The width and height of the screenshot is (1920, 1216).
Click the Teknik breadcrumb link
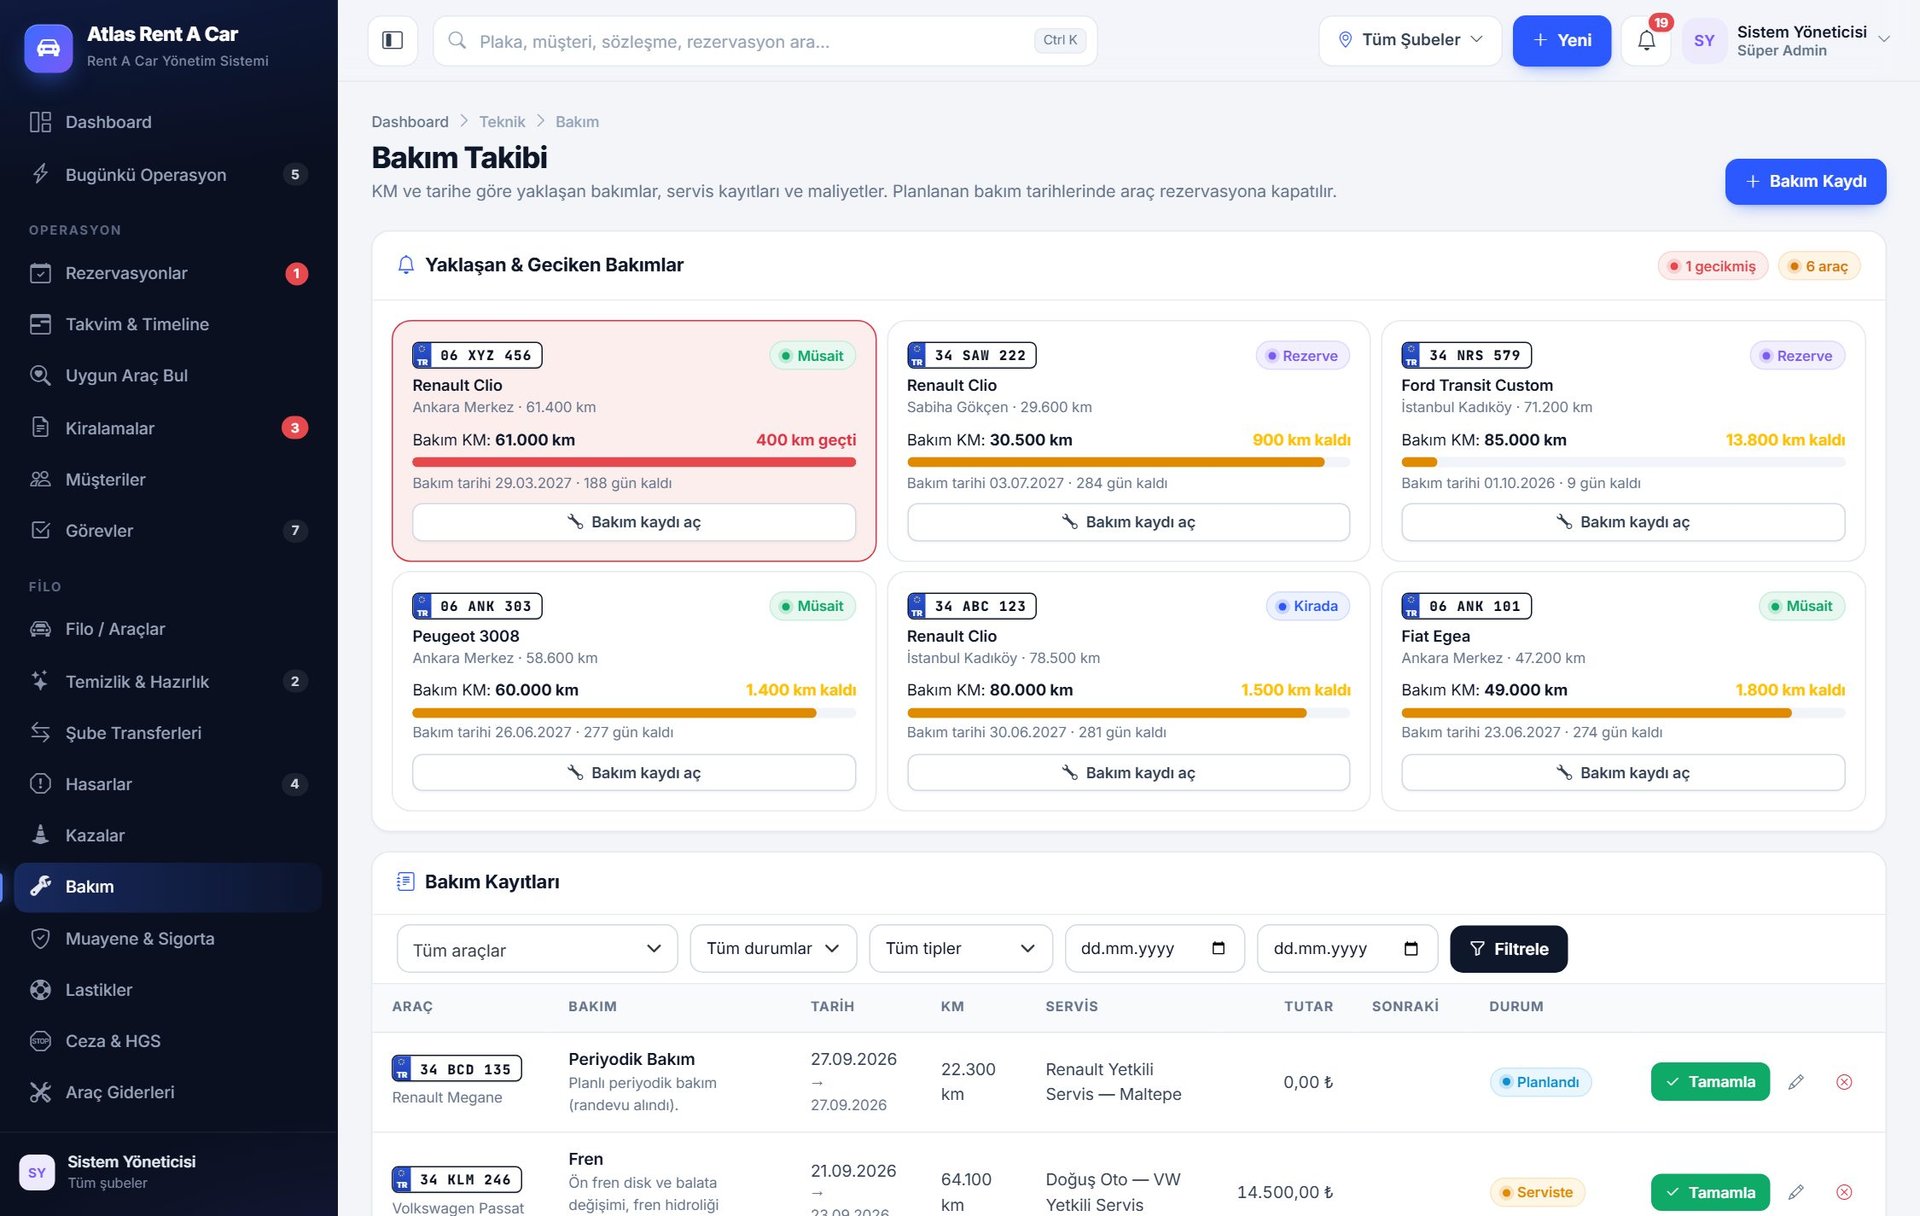[502, 122]
